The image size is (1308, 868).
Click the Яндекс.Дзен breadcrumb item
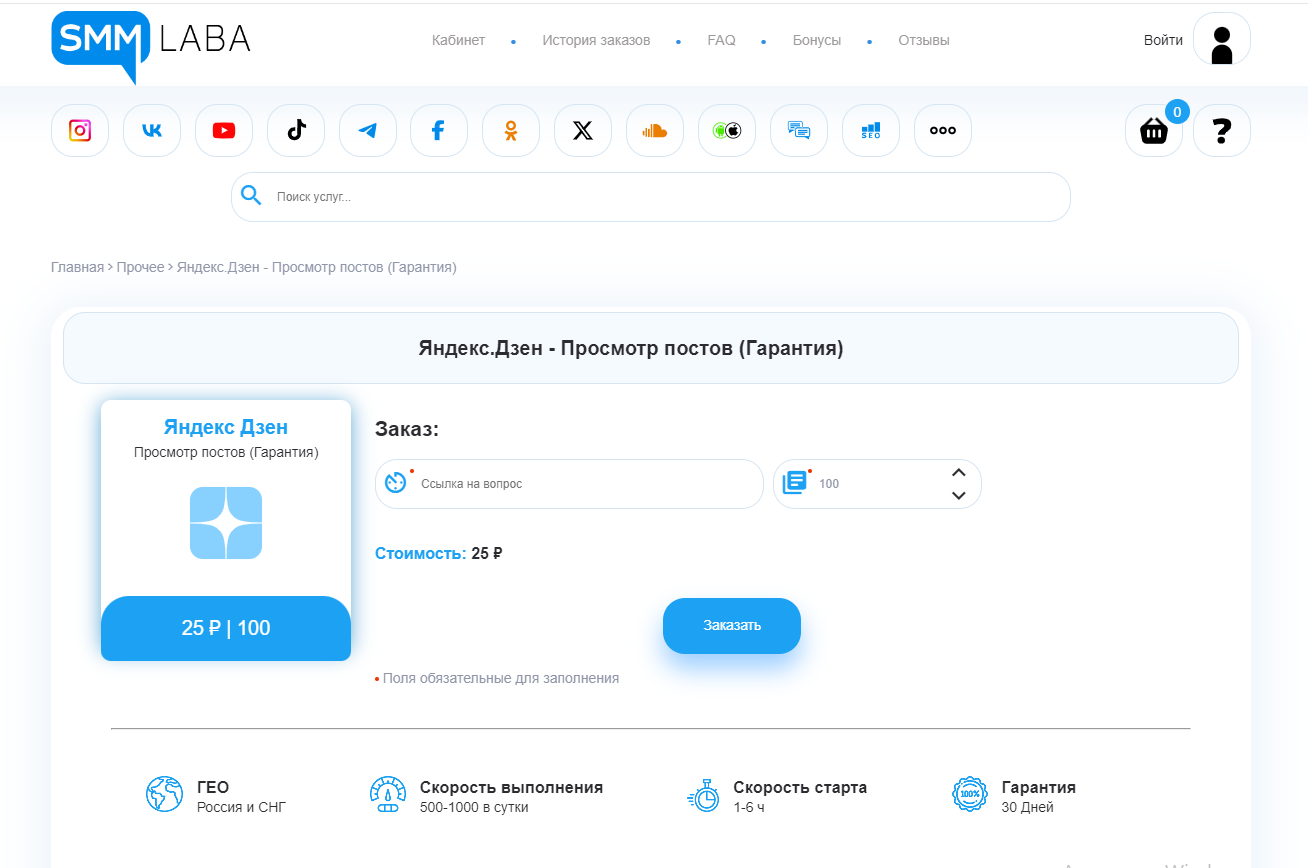coord(317,267)
